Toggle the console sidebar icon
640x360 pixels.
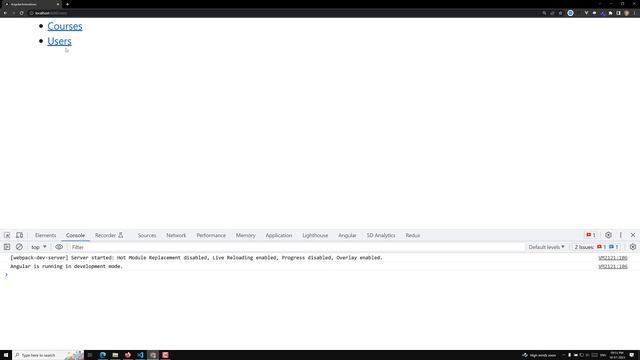point(7,247)
